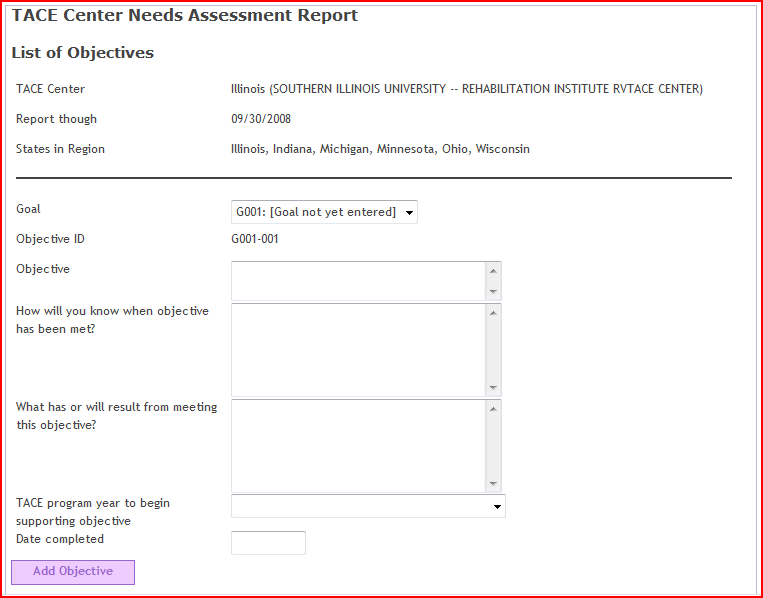Click inside the Objective text area

(x=359, y=281)
